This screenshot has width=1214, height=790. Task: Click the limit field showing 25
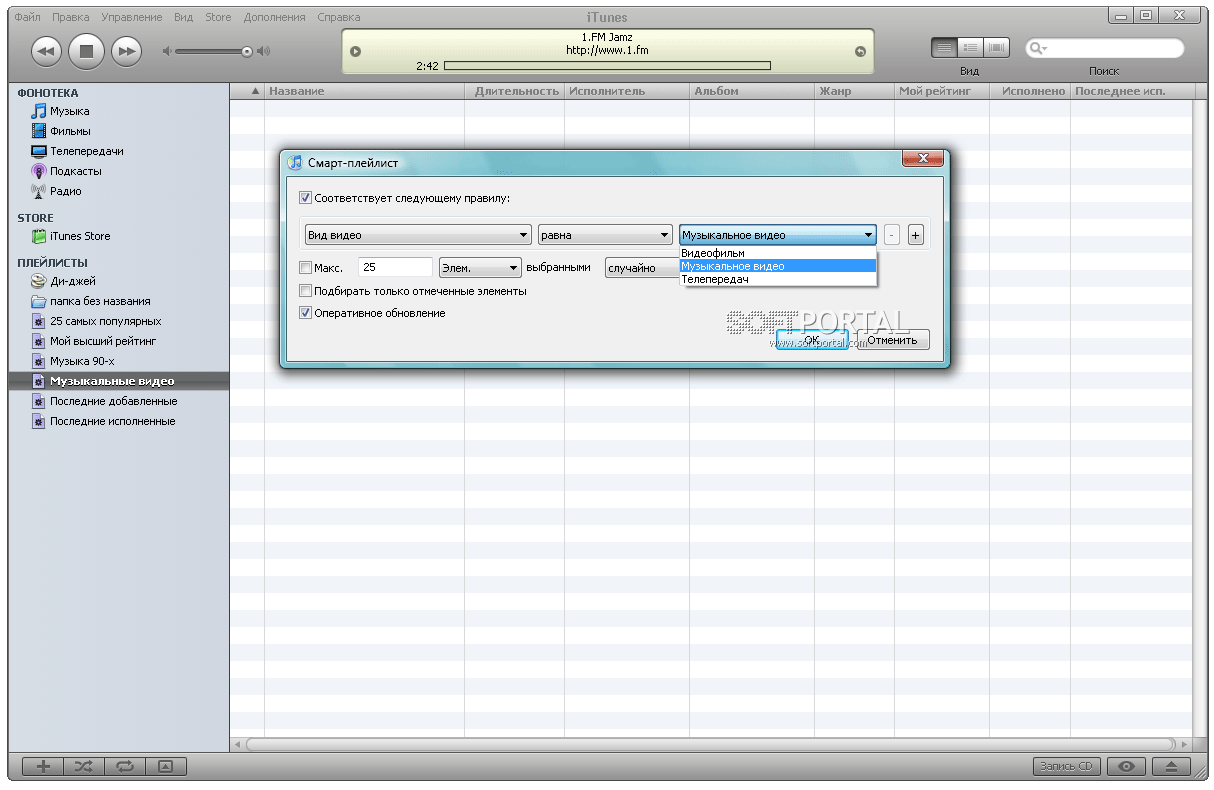[395, 268]
